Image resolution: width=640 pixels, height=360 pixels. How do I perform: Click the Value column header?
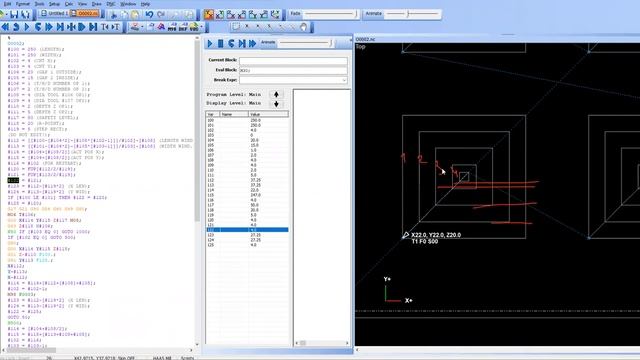[x=268, y=114]
